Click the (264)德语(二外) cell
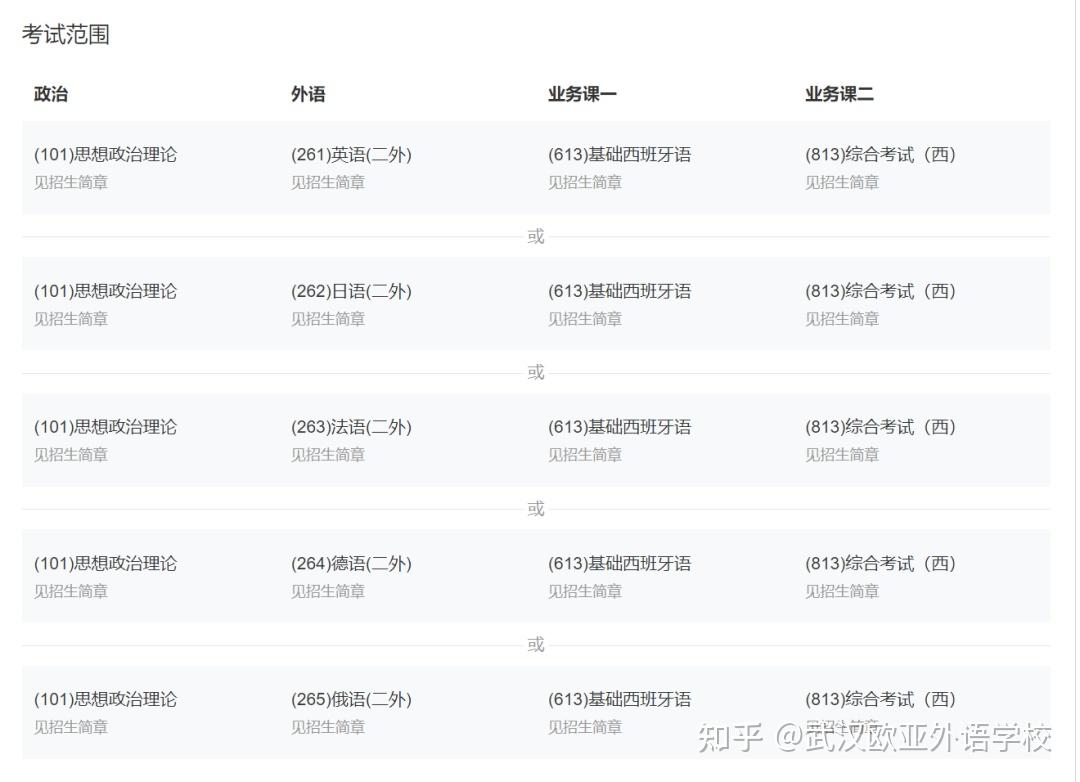The height and width of the screenshot is (782, 1080). (351, 564)
